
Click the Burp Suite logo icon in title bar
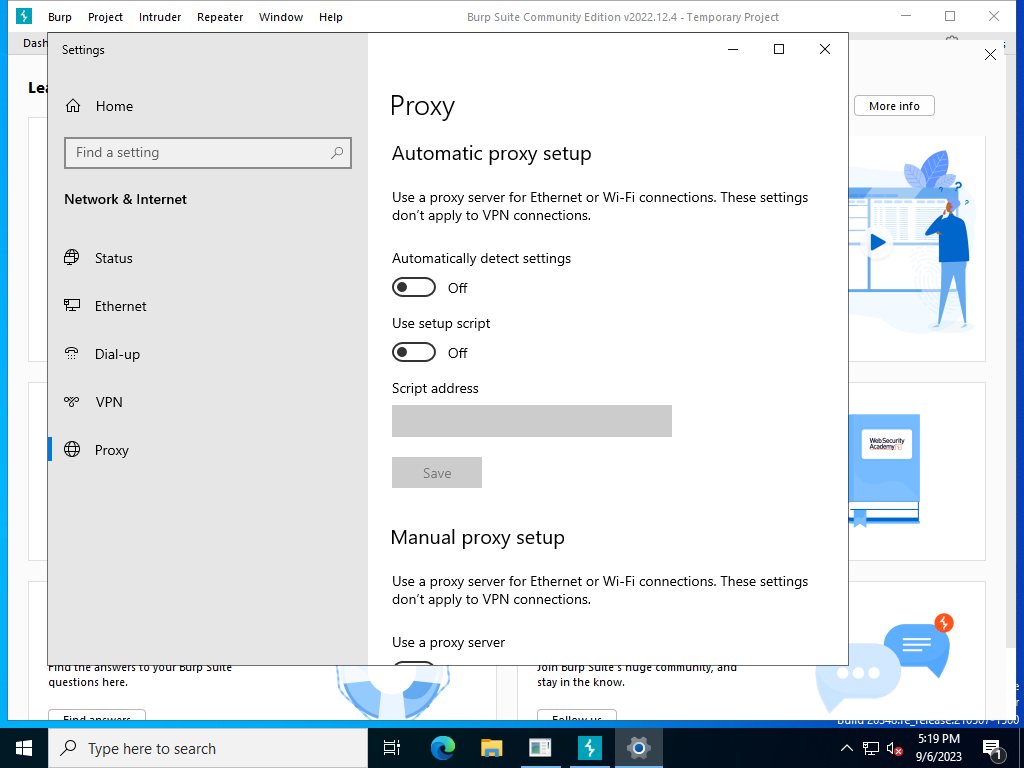(x=24, y=16)
